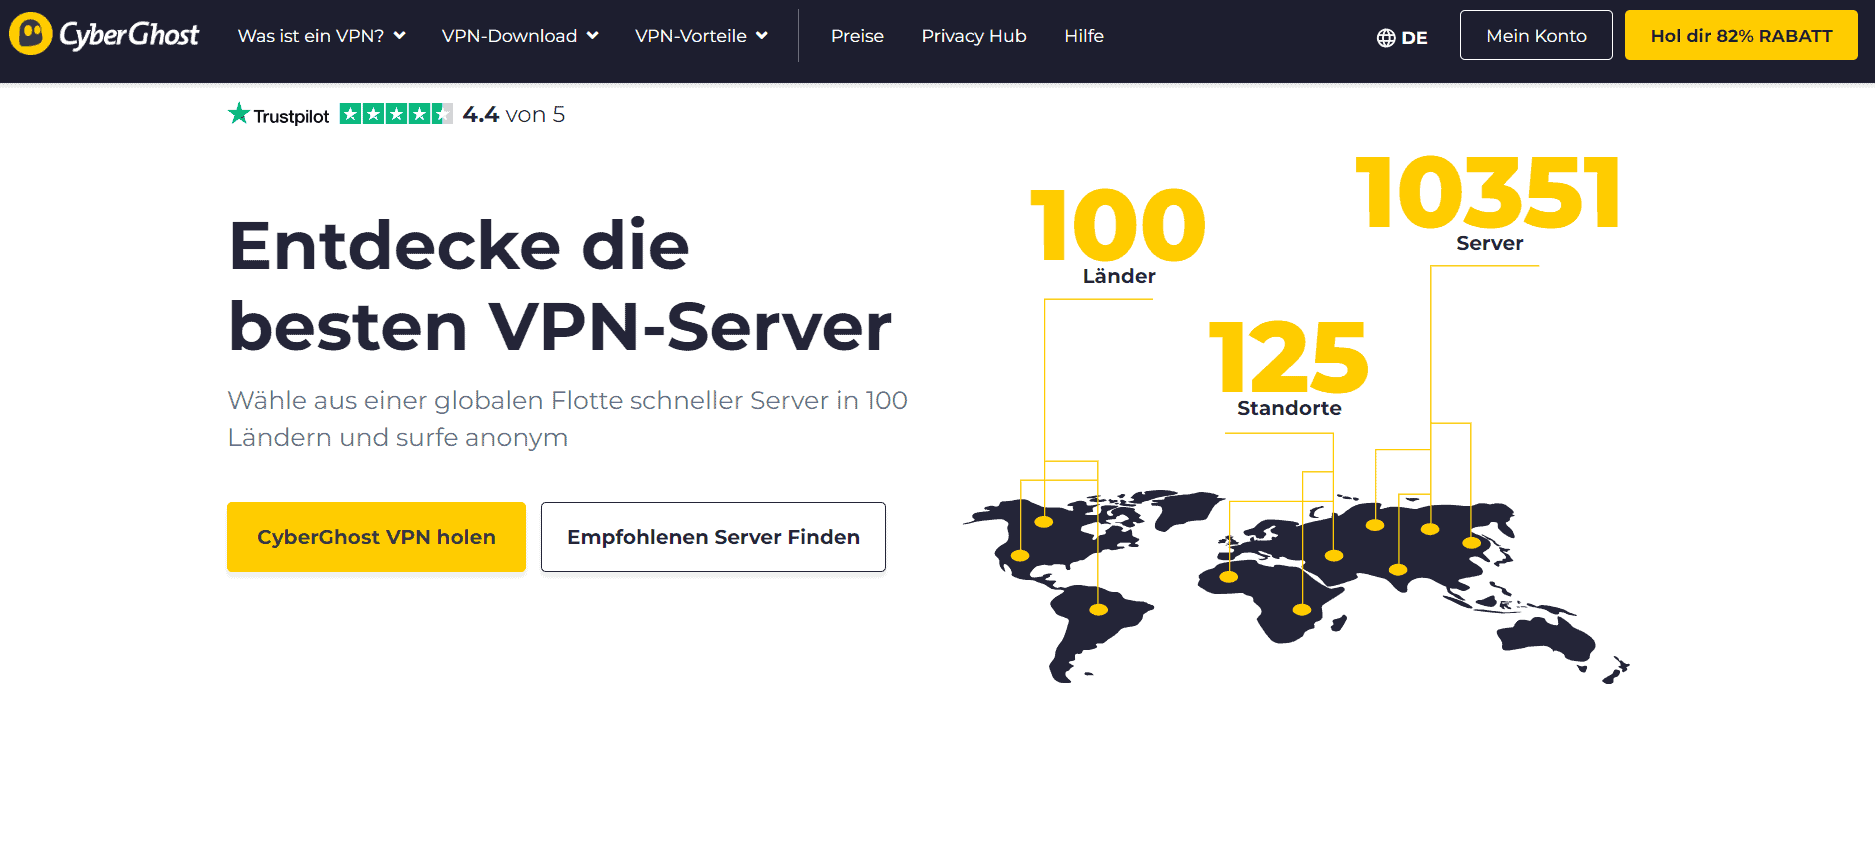
Task: Click the yellow server pin in southern Africa
Action: point(1302,609)
